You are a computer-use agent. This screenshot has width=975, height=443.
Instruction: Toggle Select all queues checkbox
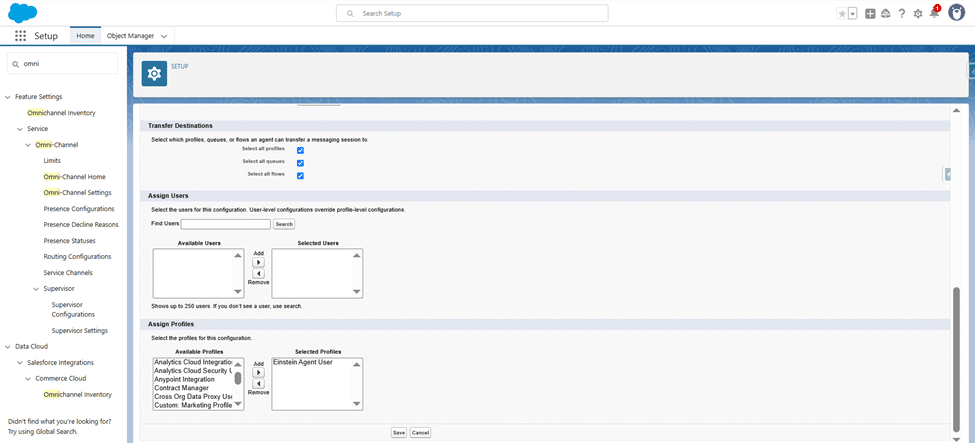click(x=300, y=163)
